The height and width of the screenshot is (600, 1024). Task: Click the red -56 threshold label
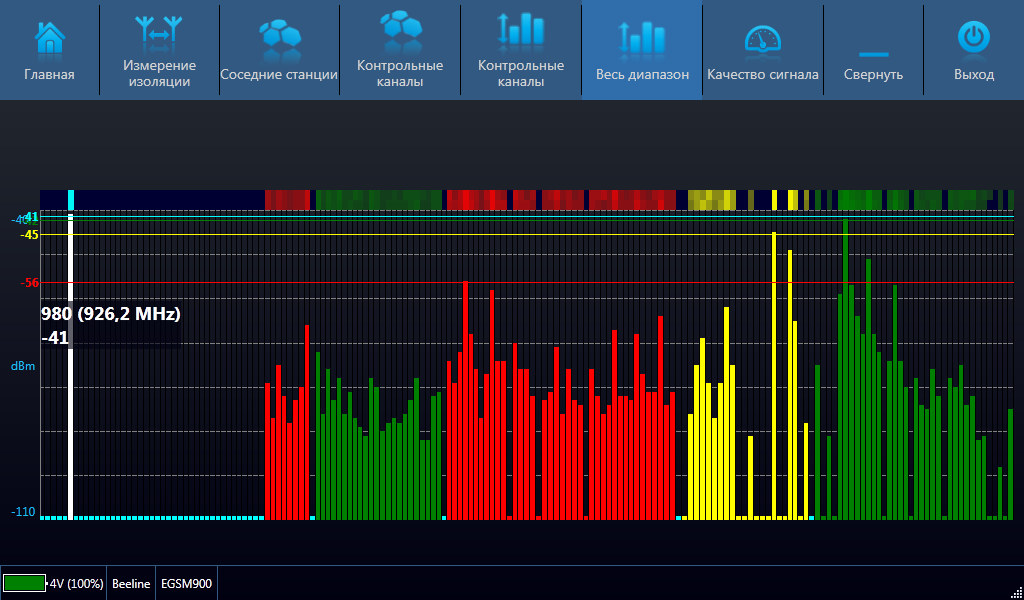coord(29,283)
